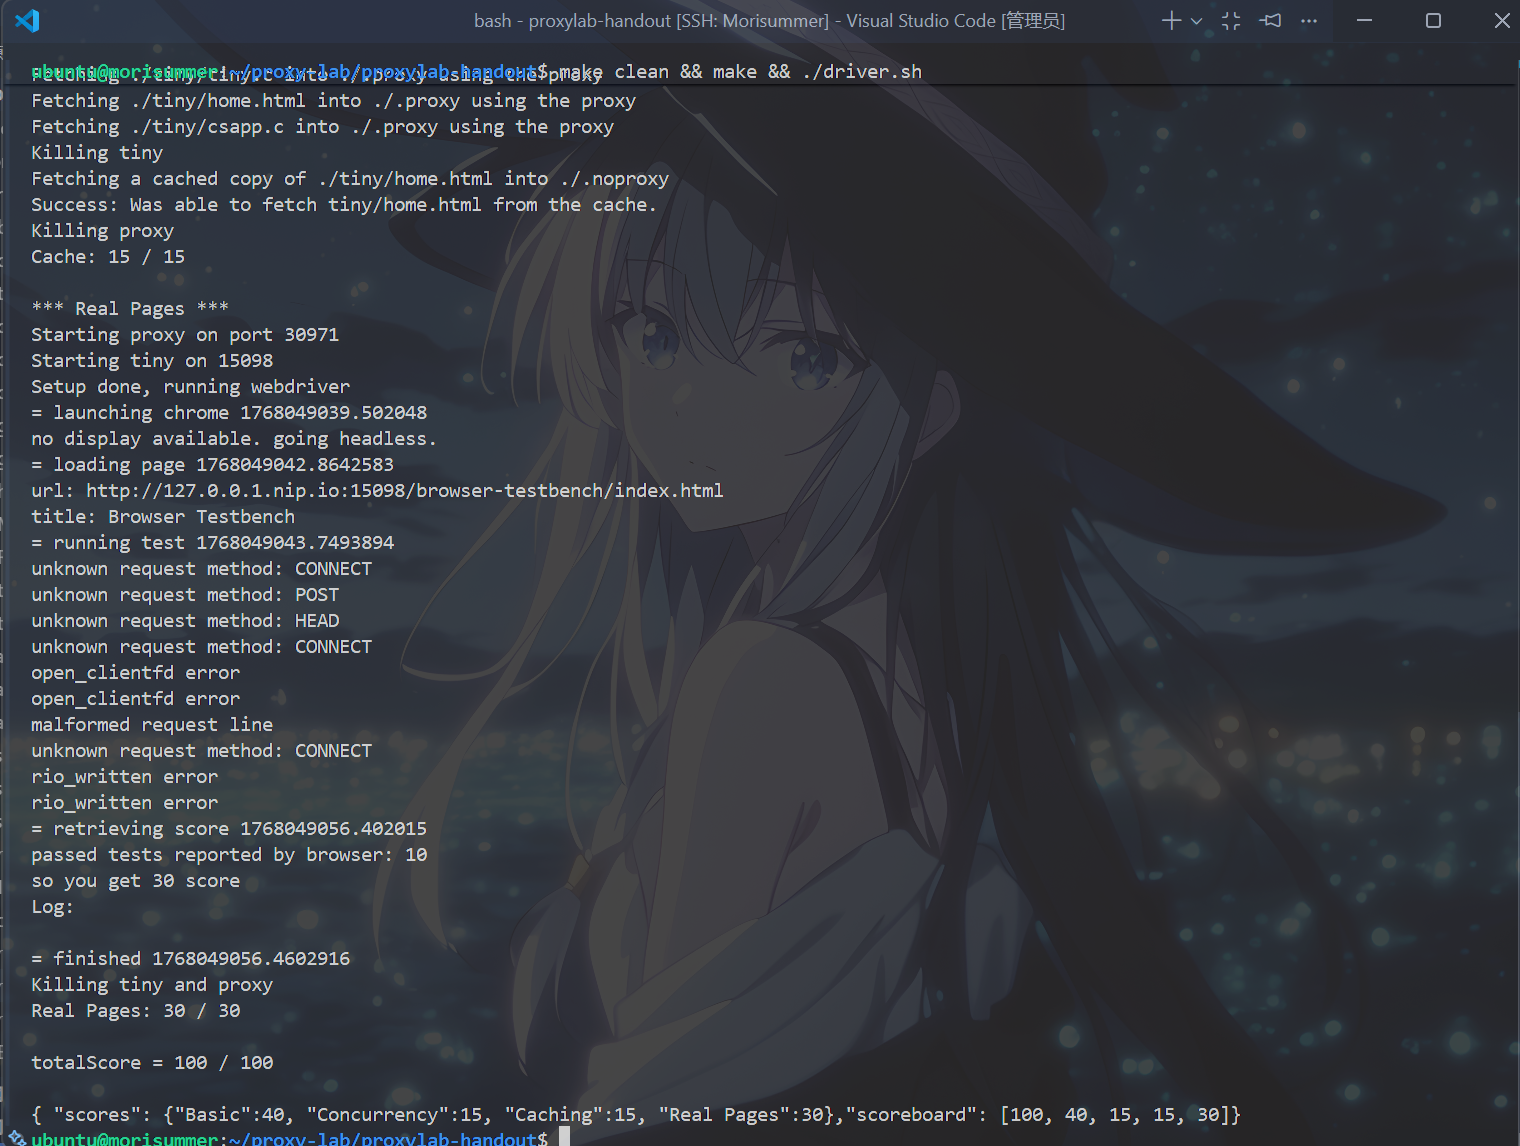This screenshot has height=1146, width=1520.
Task: Open the more actions ellipsis menu
Action: click(1309, 21)
